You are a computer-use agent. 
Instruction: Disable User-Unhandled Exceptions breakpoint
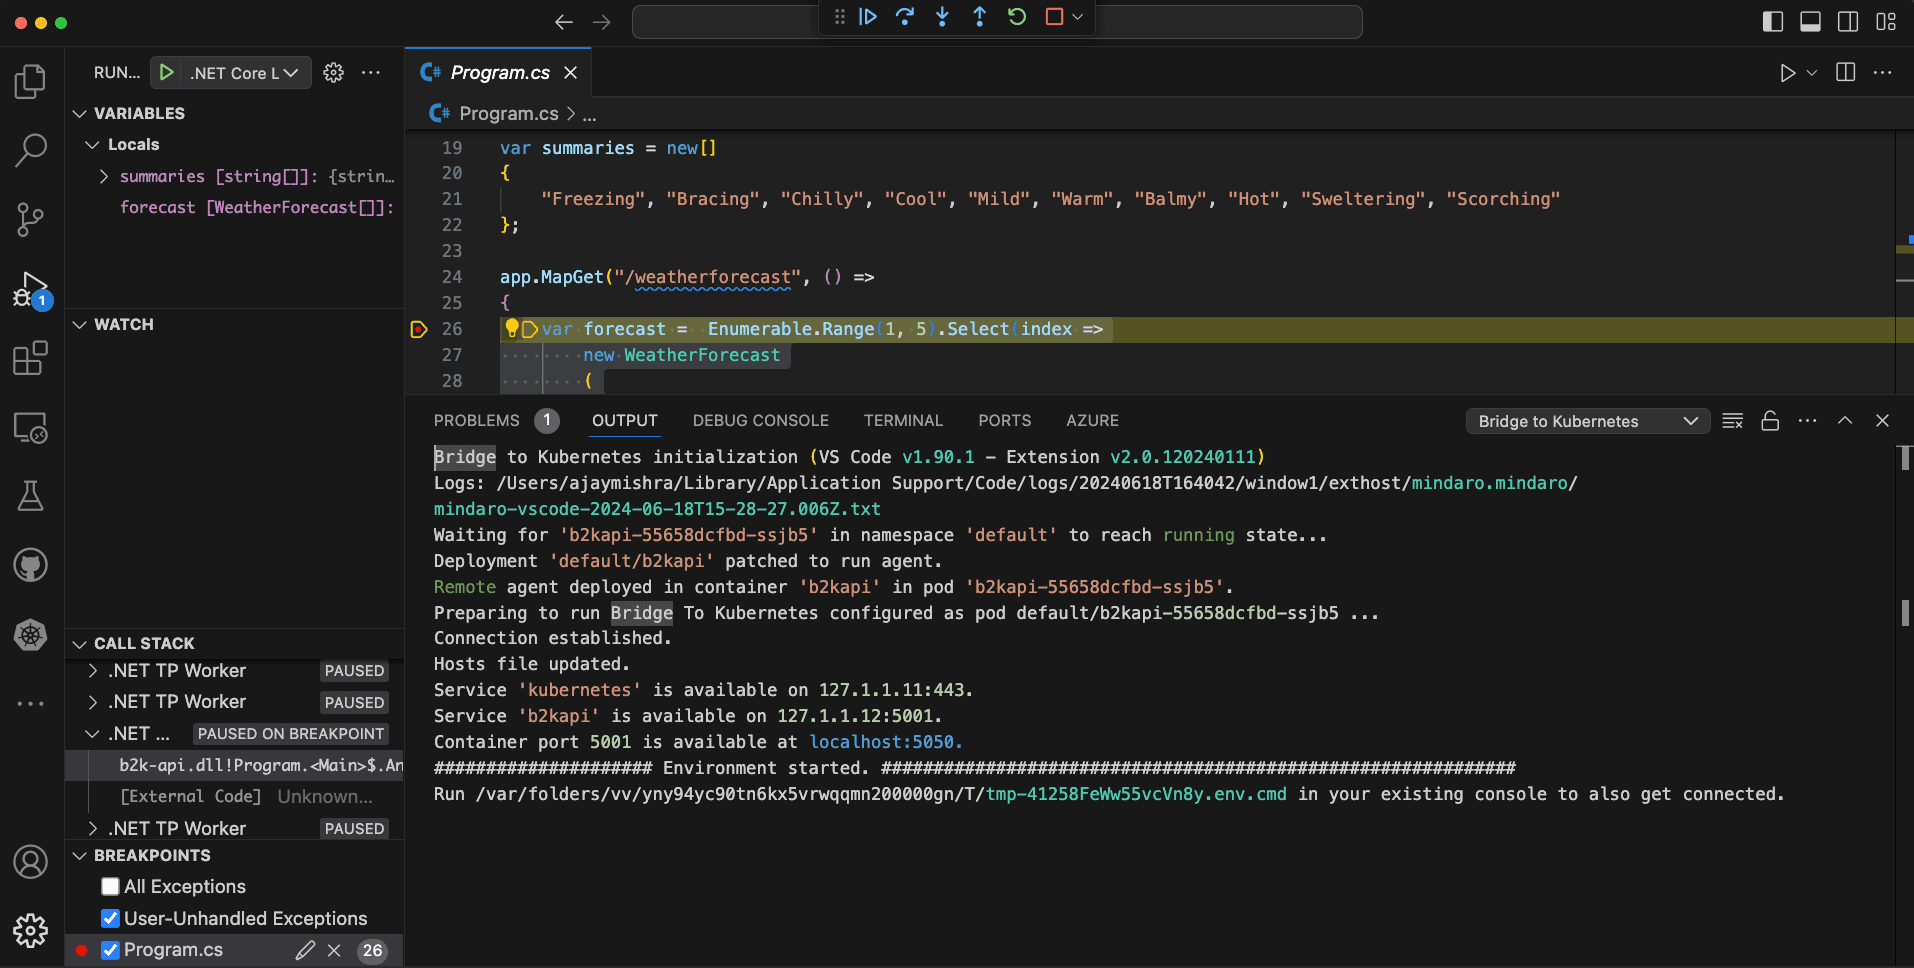(x=111, y=919)
